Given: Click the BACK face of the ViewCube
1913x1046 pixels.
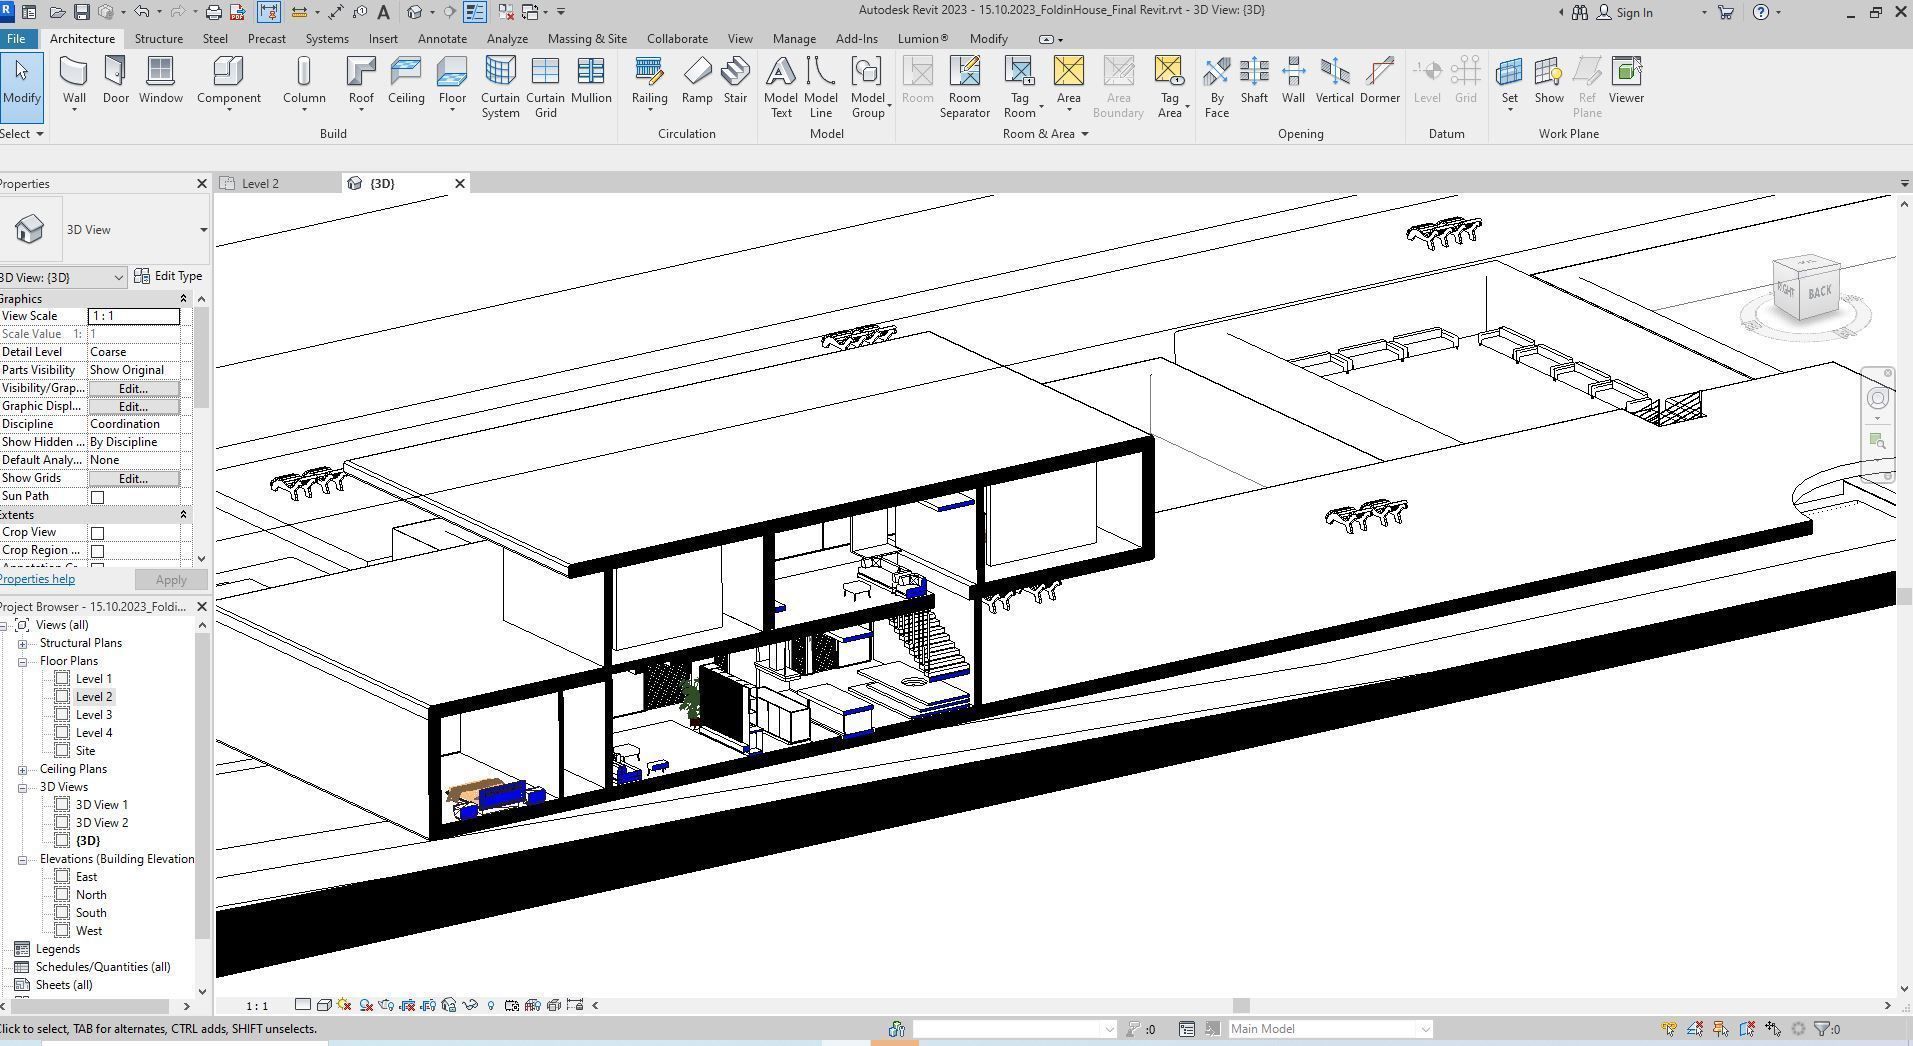Looking at the screenshot, I should (x=1819, y=291).
